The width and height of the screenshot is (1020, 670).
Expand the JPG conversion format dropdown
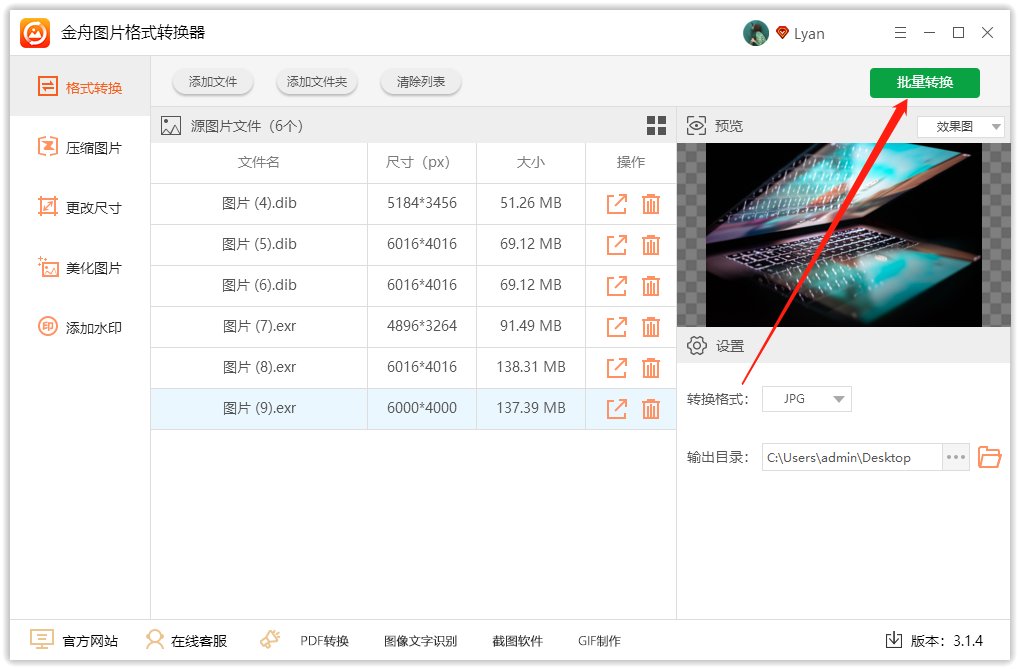coord(806,398)
